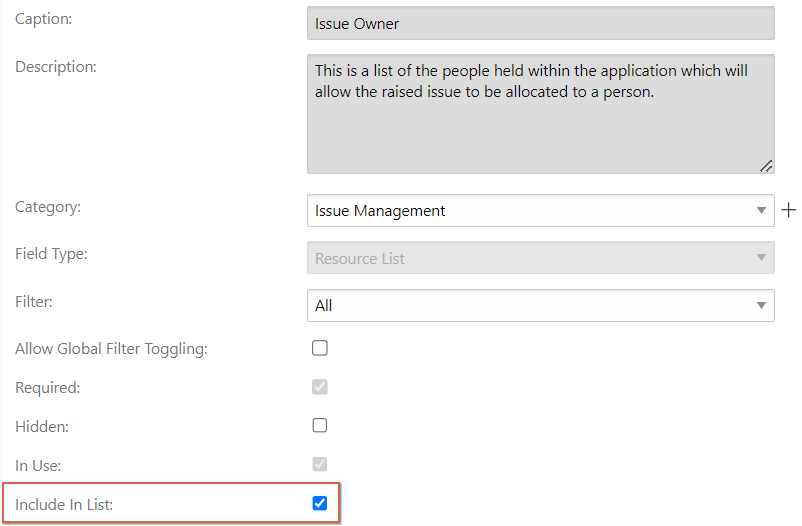Toggle the Required checkbox
This screenshot has width=802, height=526.
click(320, 387)
